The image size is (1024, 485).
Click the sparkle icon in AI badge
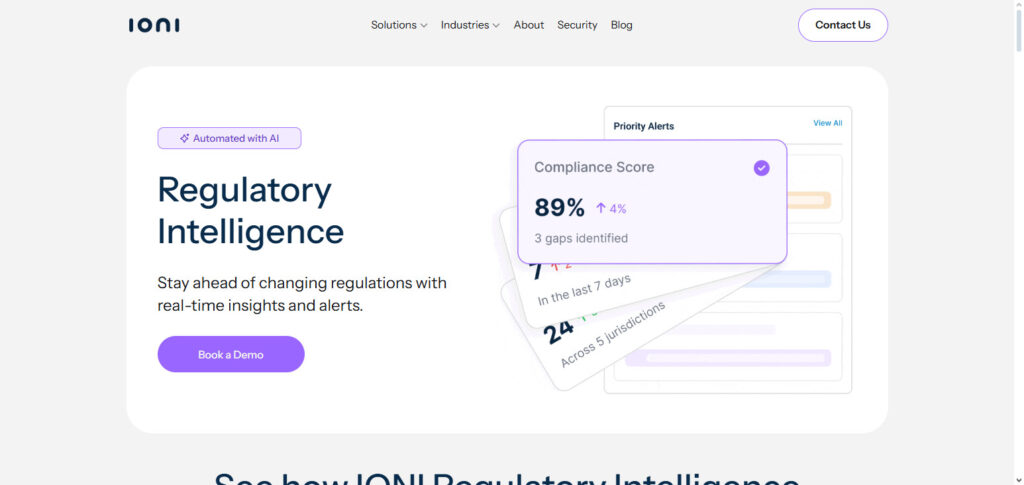pyautogui.click(x=185, y=138)
